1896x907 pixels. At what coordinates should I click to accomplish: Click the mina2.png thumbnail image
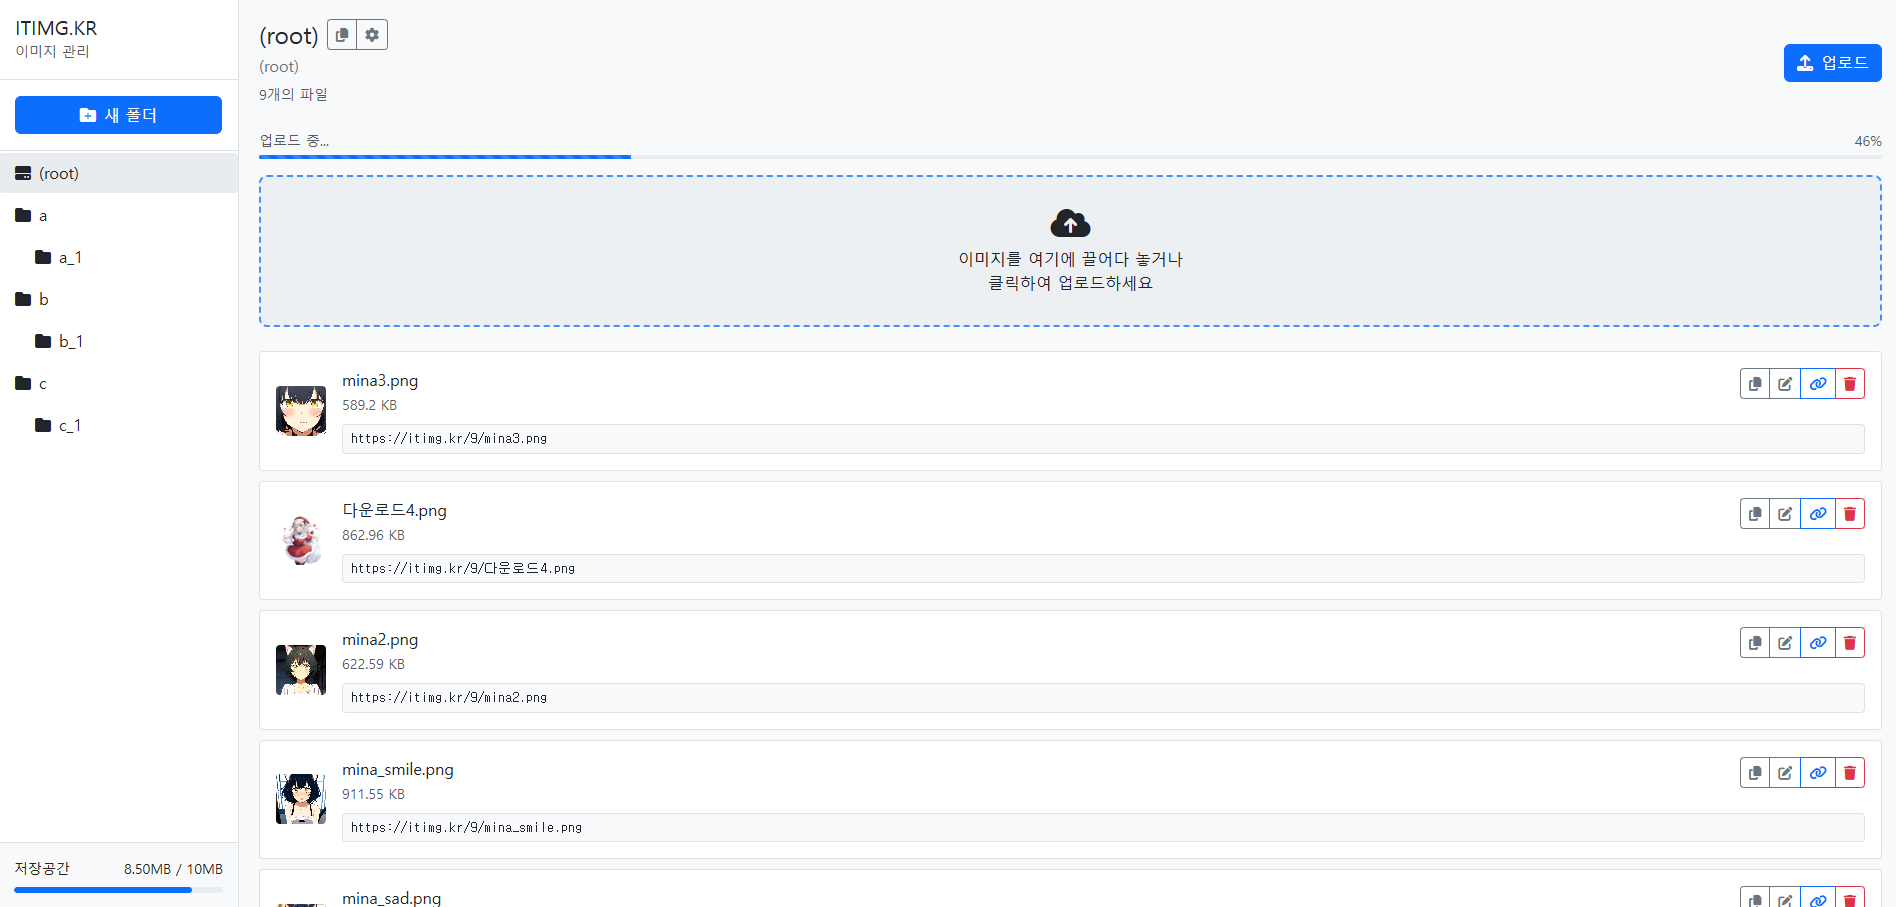point(301,670)
